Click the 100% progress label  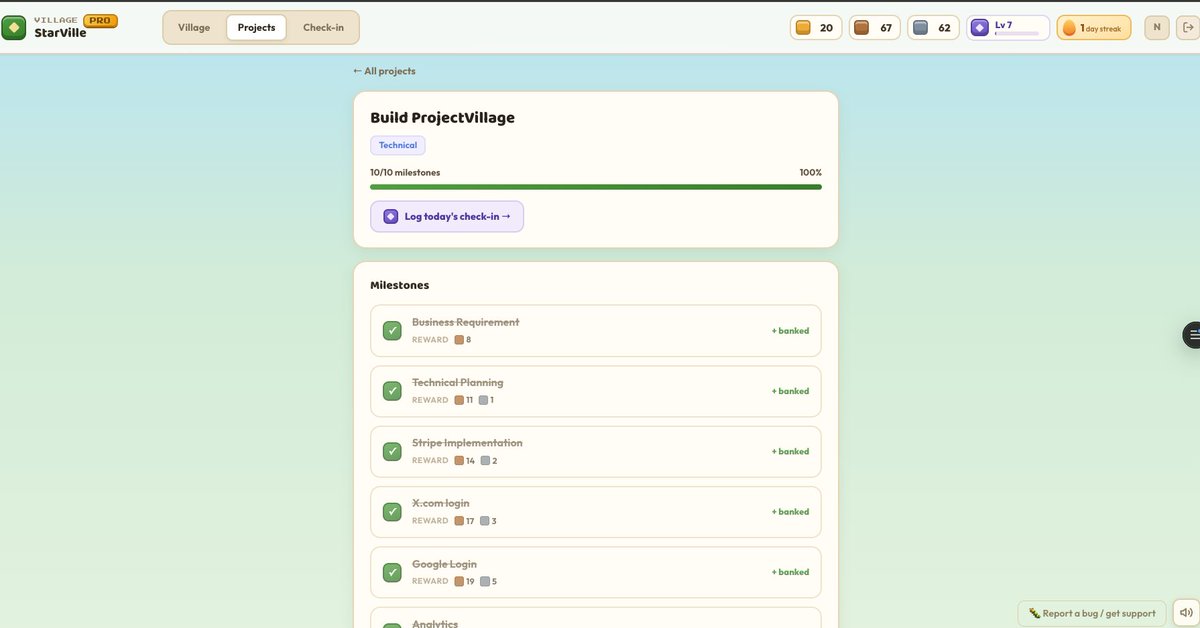coord(810,172)
